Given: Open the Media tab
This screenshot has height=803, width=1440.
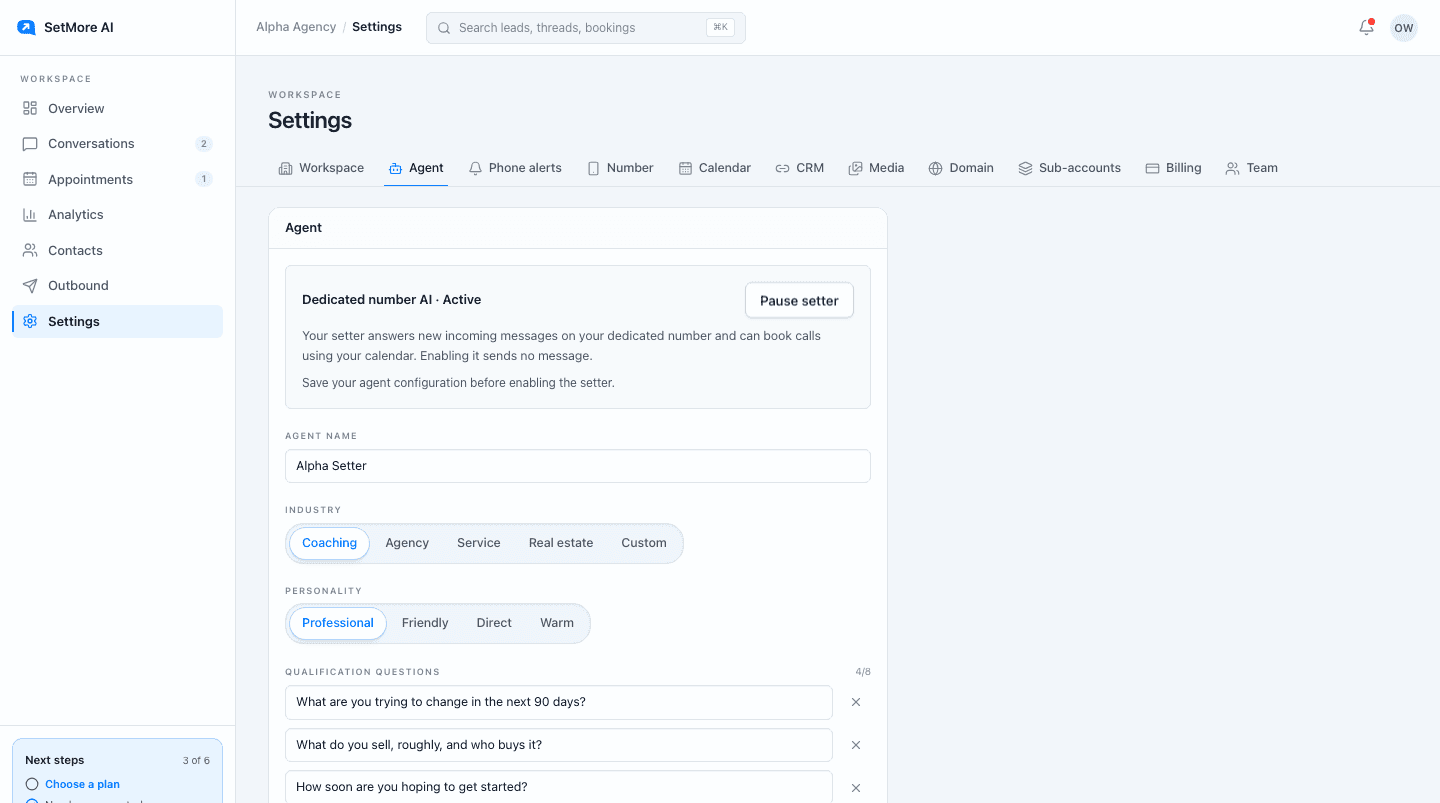Looking at the screenshot, I should 876,168.
